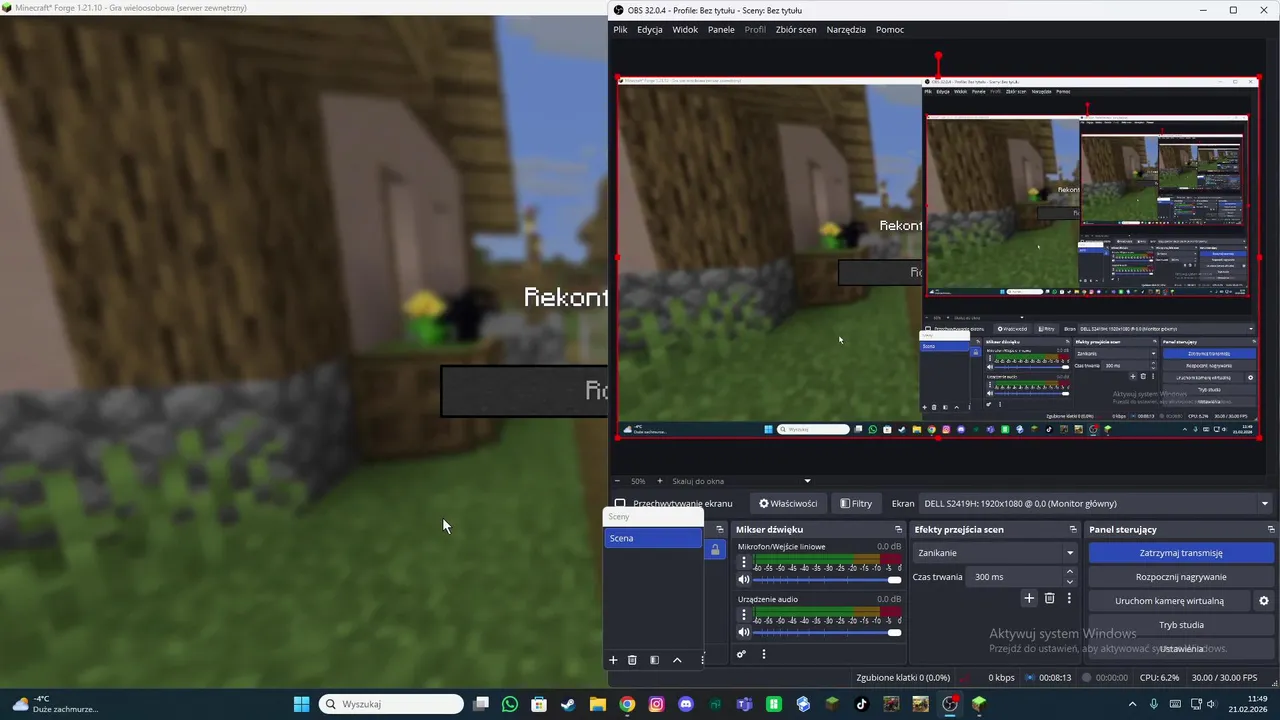Increase Czas trwania with up arrow
The width and height of the screenshot is (1280, 720).
click(x=1070, y=572)
